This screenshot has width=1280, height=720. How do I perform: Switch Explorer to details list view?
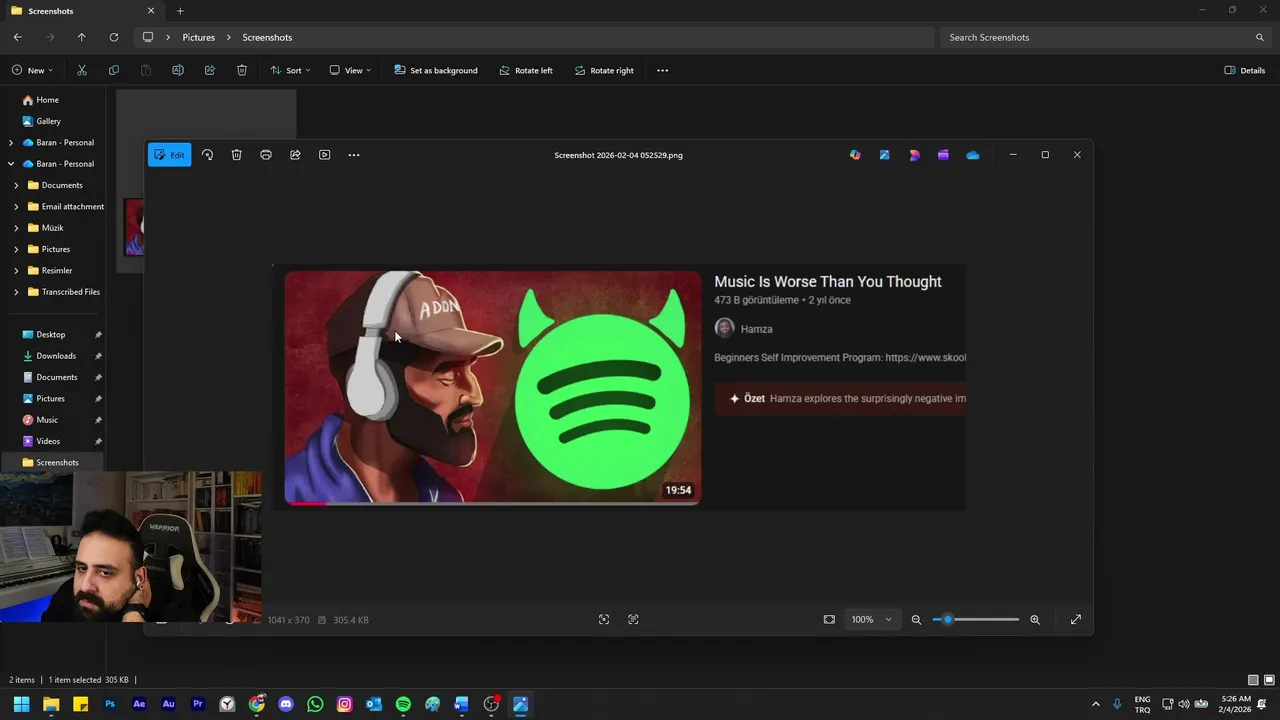(1253, 680)
